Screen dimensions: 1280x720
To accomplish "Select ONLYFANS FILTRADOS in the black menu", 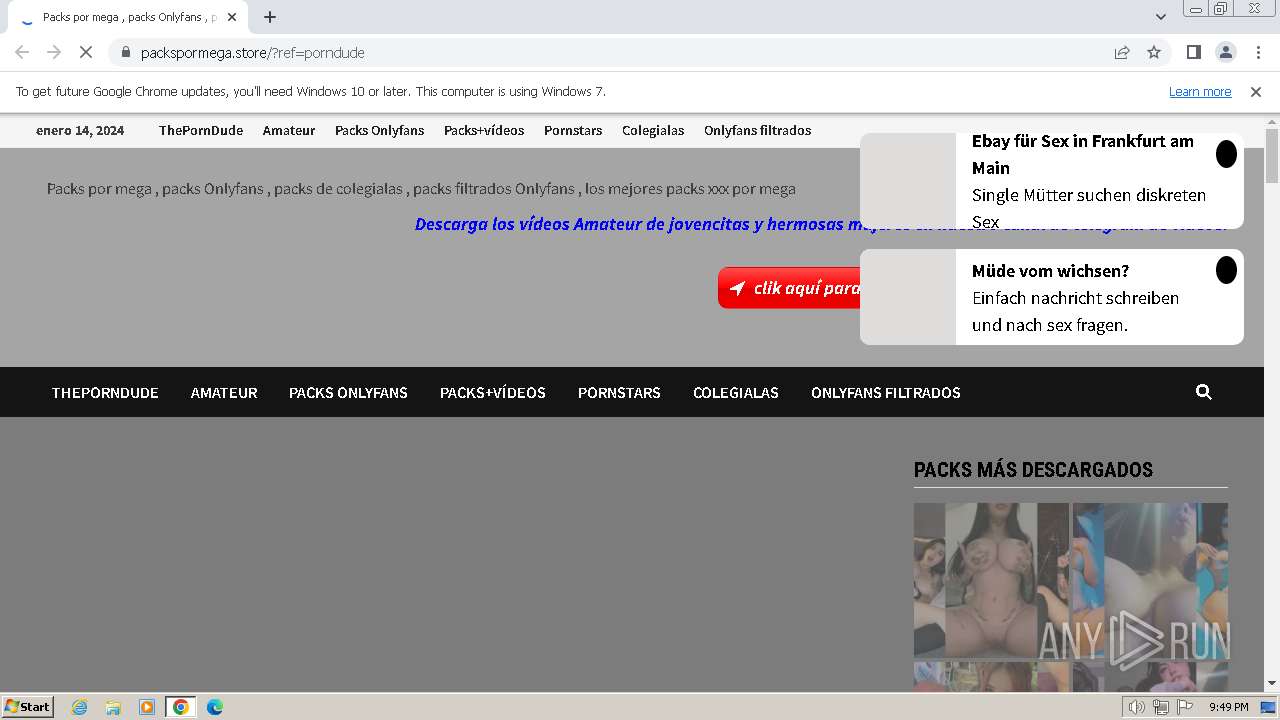I will pos(886,392).
